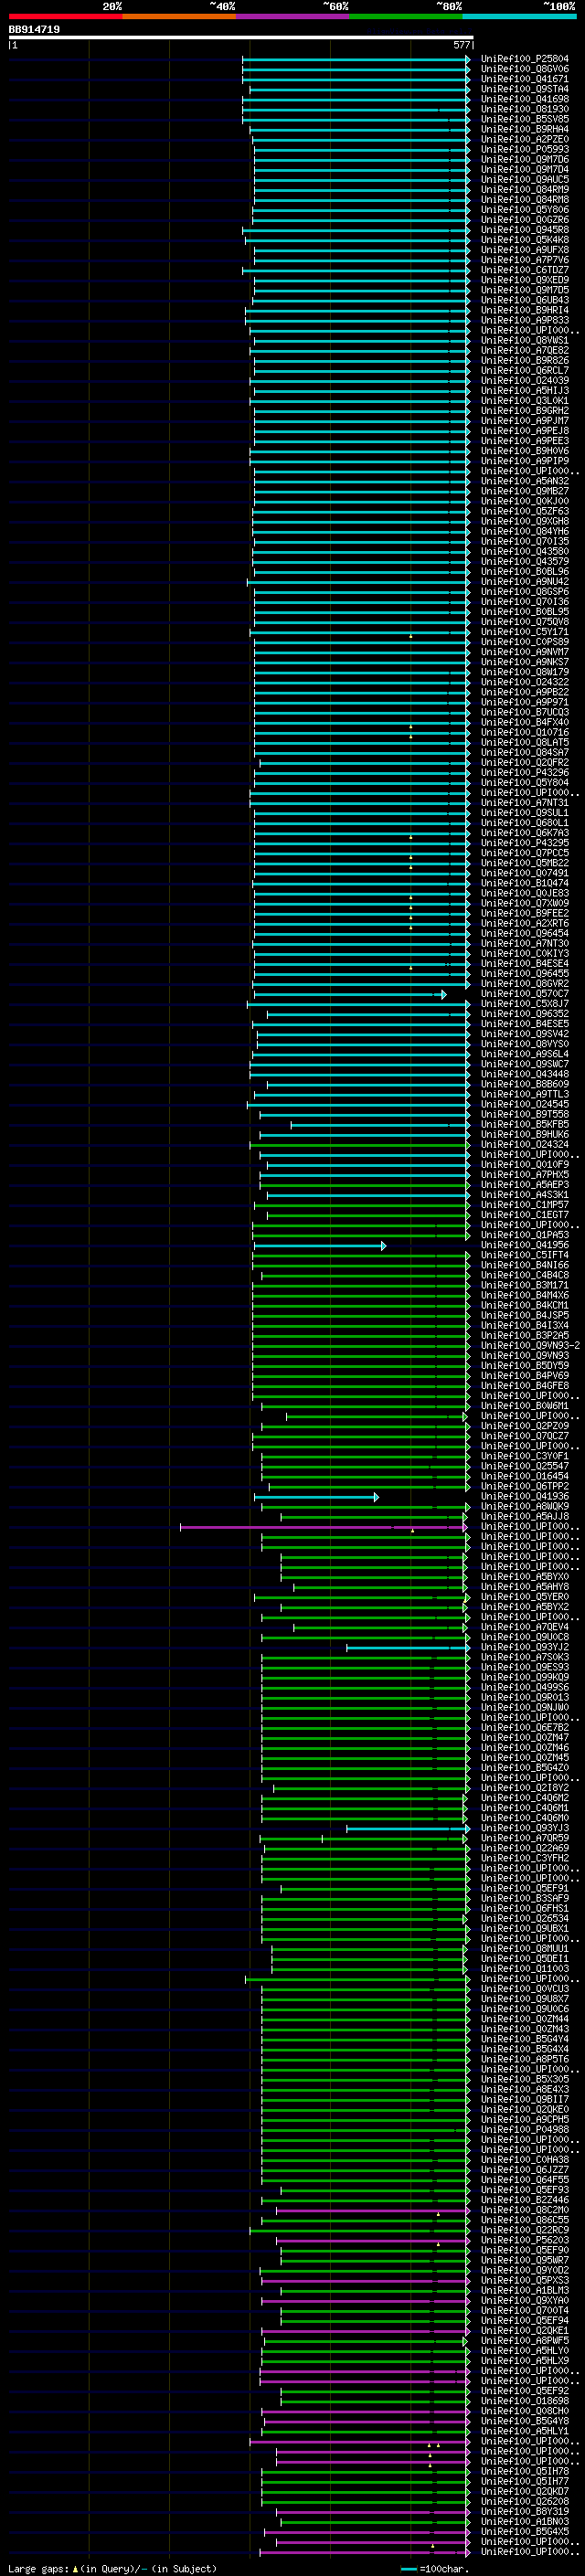Image resolution: width=585 pixels, height=2576 pixels.
Task: Choose hit UniRef100_B3M171
Action: coord(524,1285)
